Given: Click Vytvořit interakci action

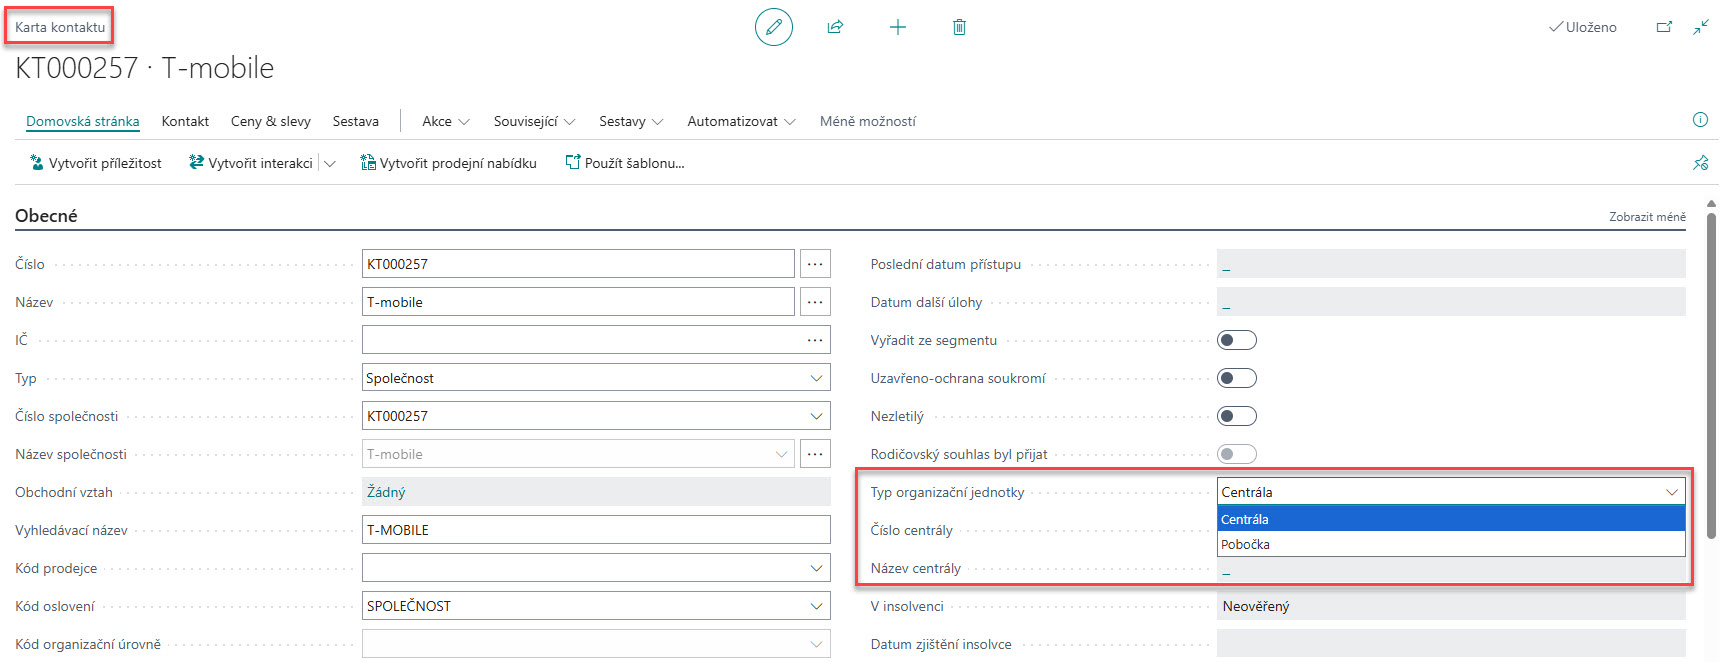Looking at the screenshot, I should (251, 163).
